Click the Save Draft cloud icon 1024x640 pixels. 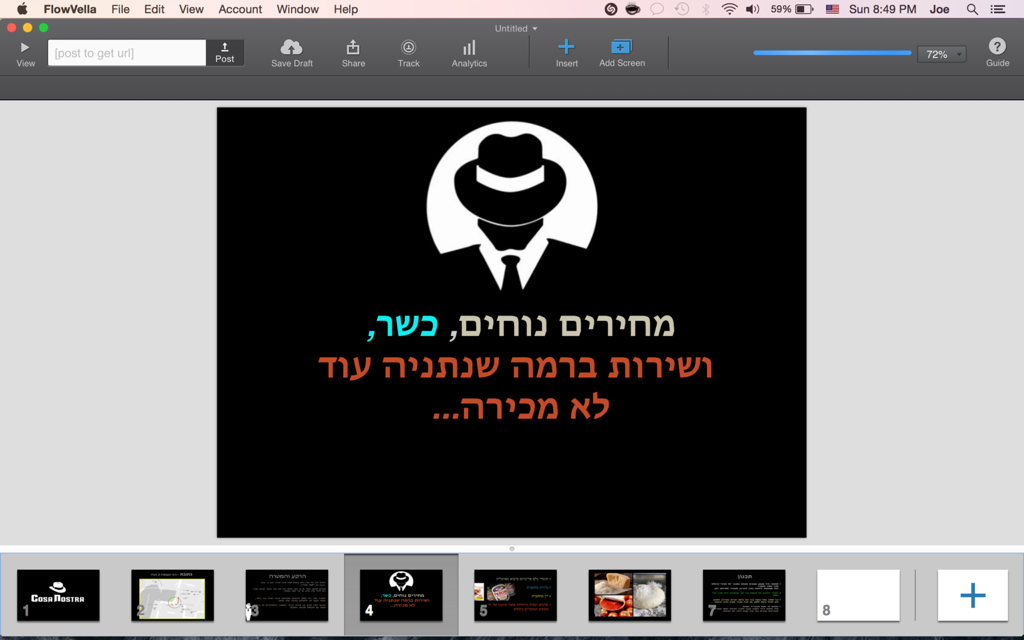tap(292, 47)
